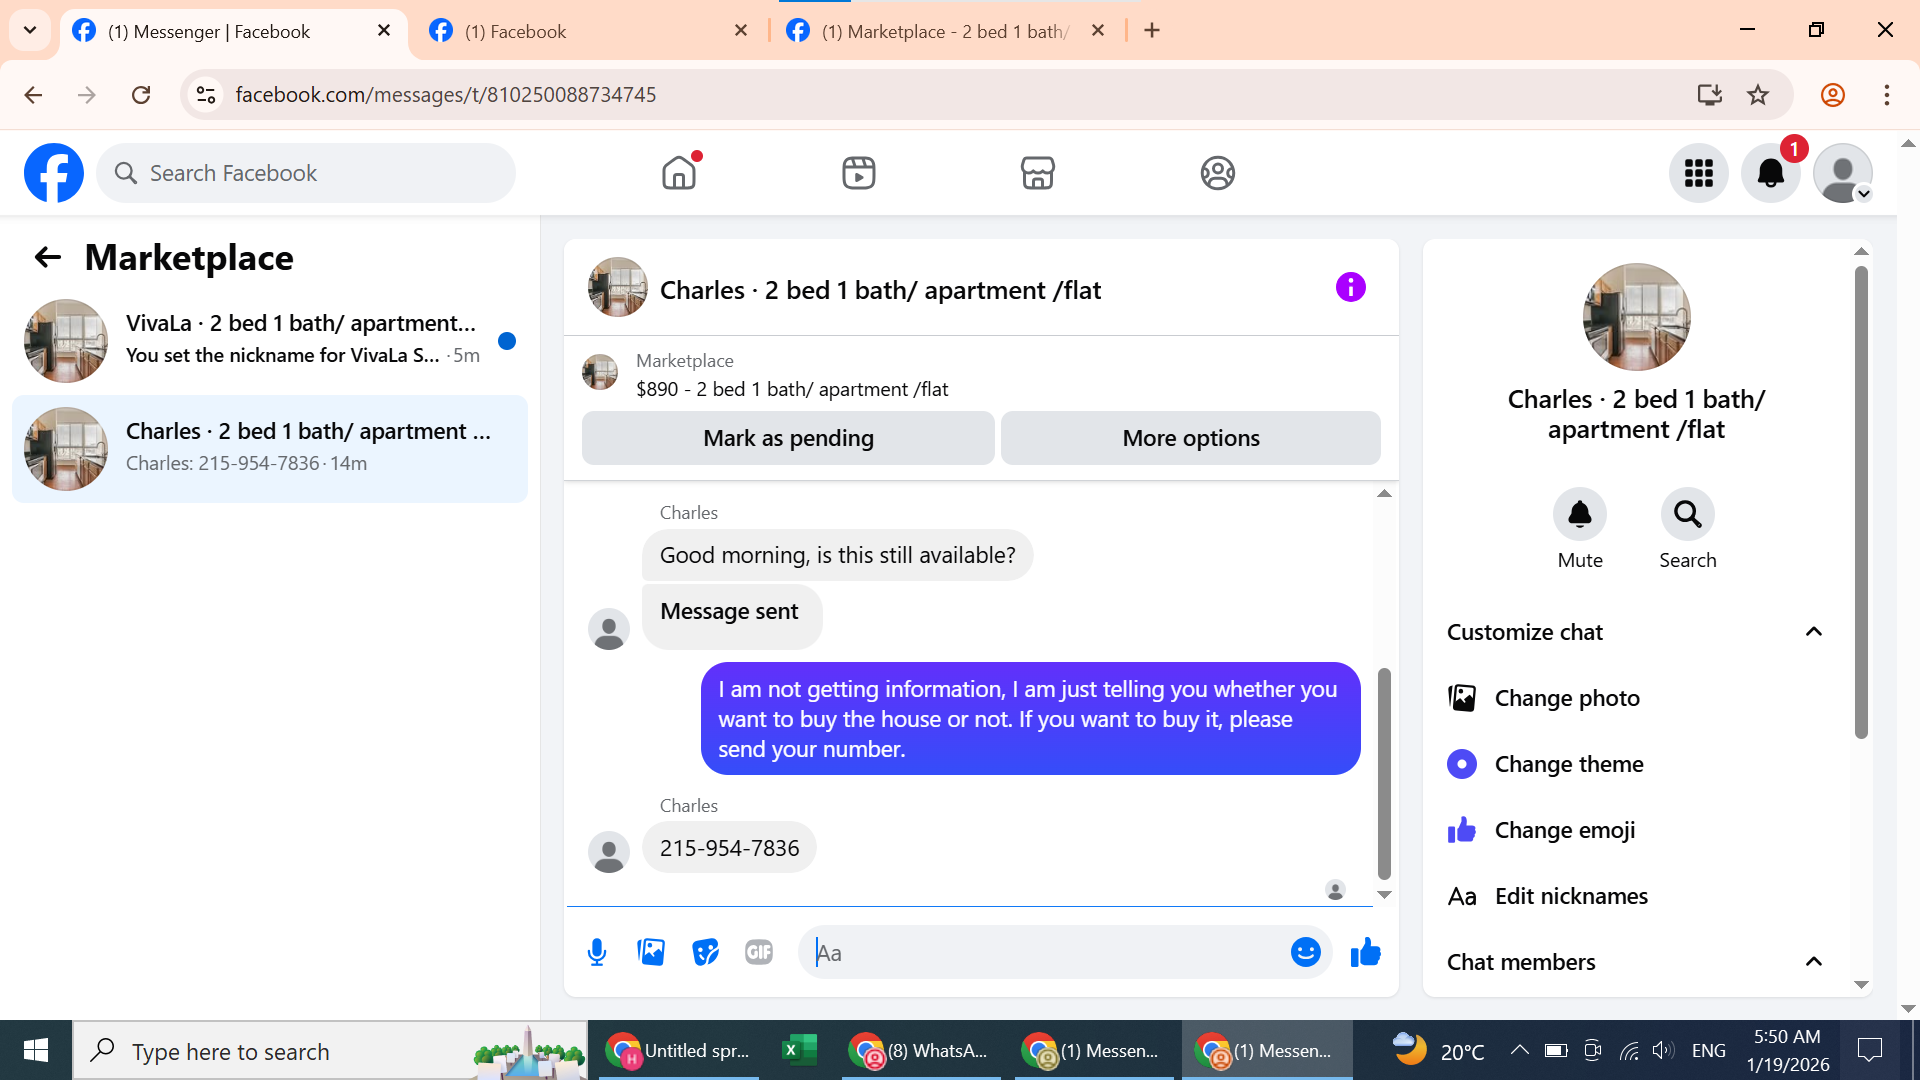The image size is (1920, 1080).
Task: Open the Facebook menu grid icon
Action: pos(1698,173)
